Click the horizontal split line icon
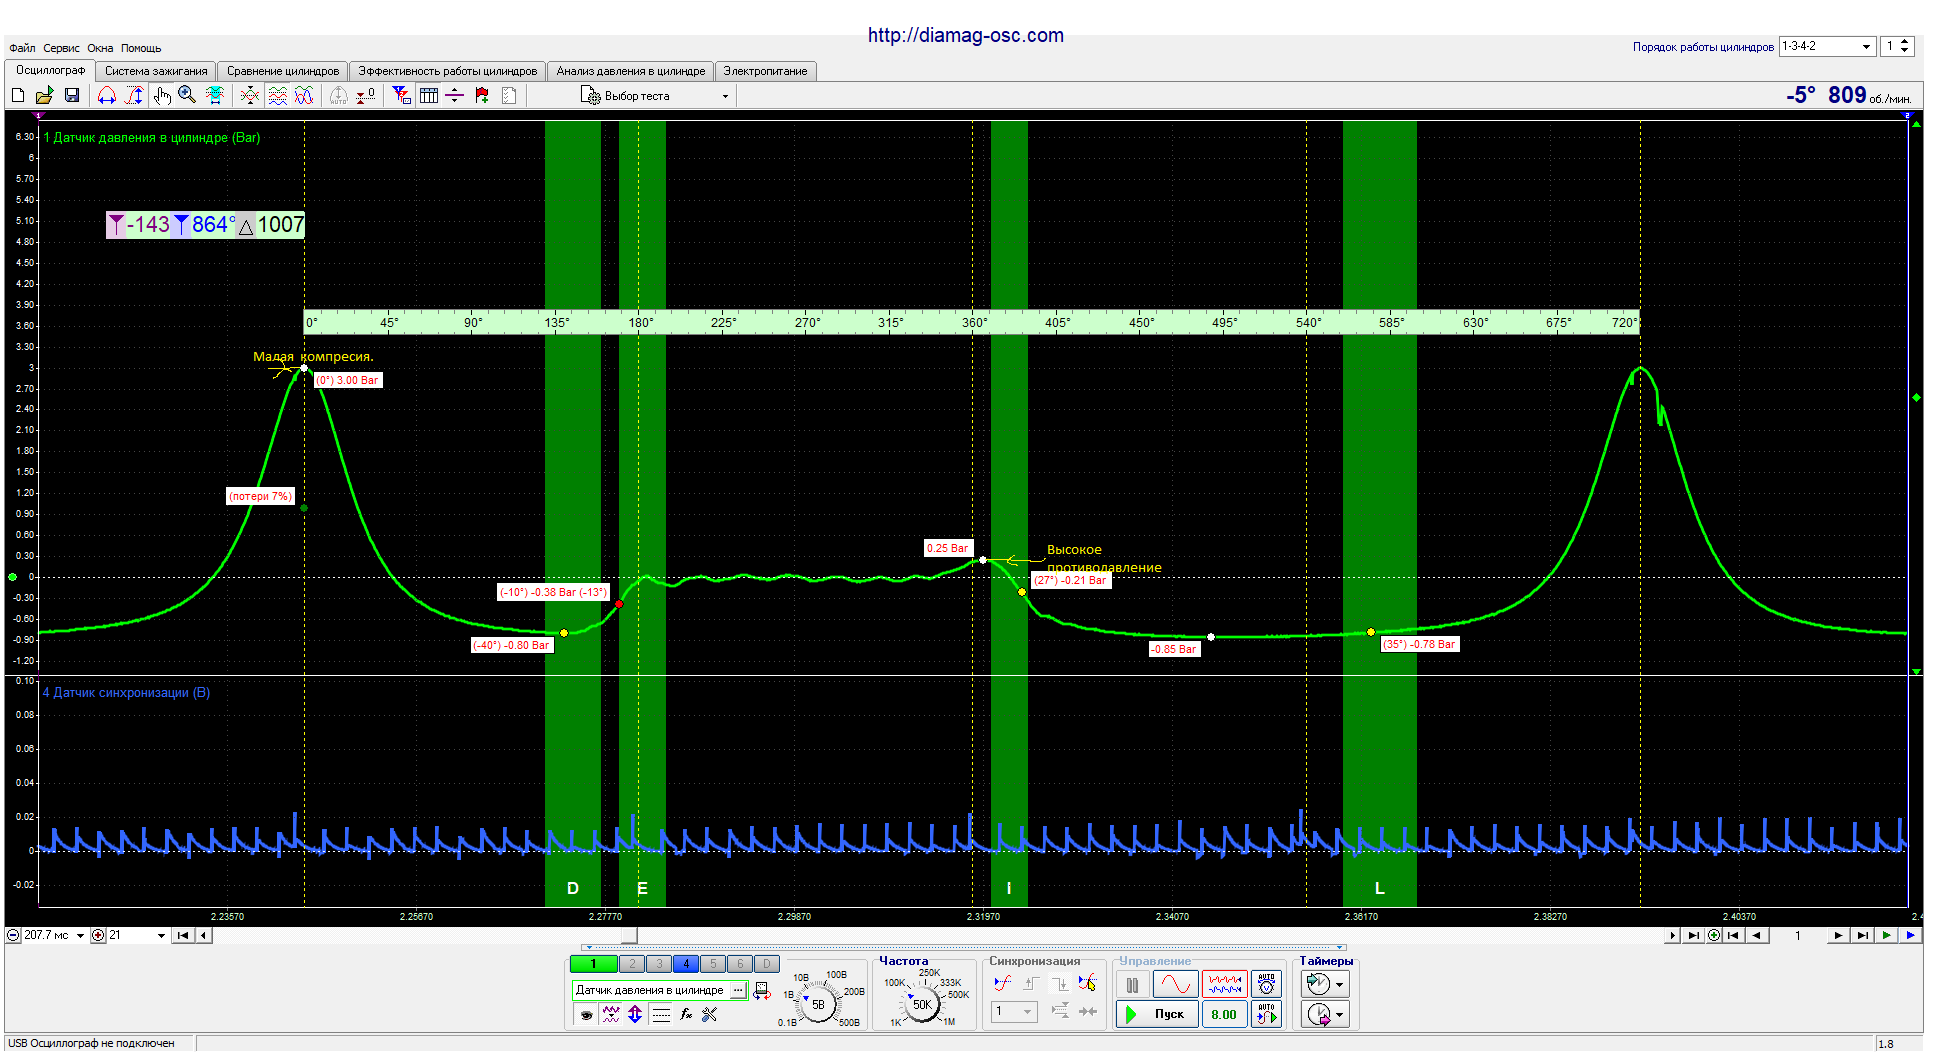The height and width of the screenshot is (1056, 1936). [455, 95]
